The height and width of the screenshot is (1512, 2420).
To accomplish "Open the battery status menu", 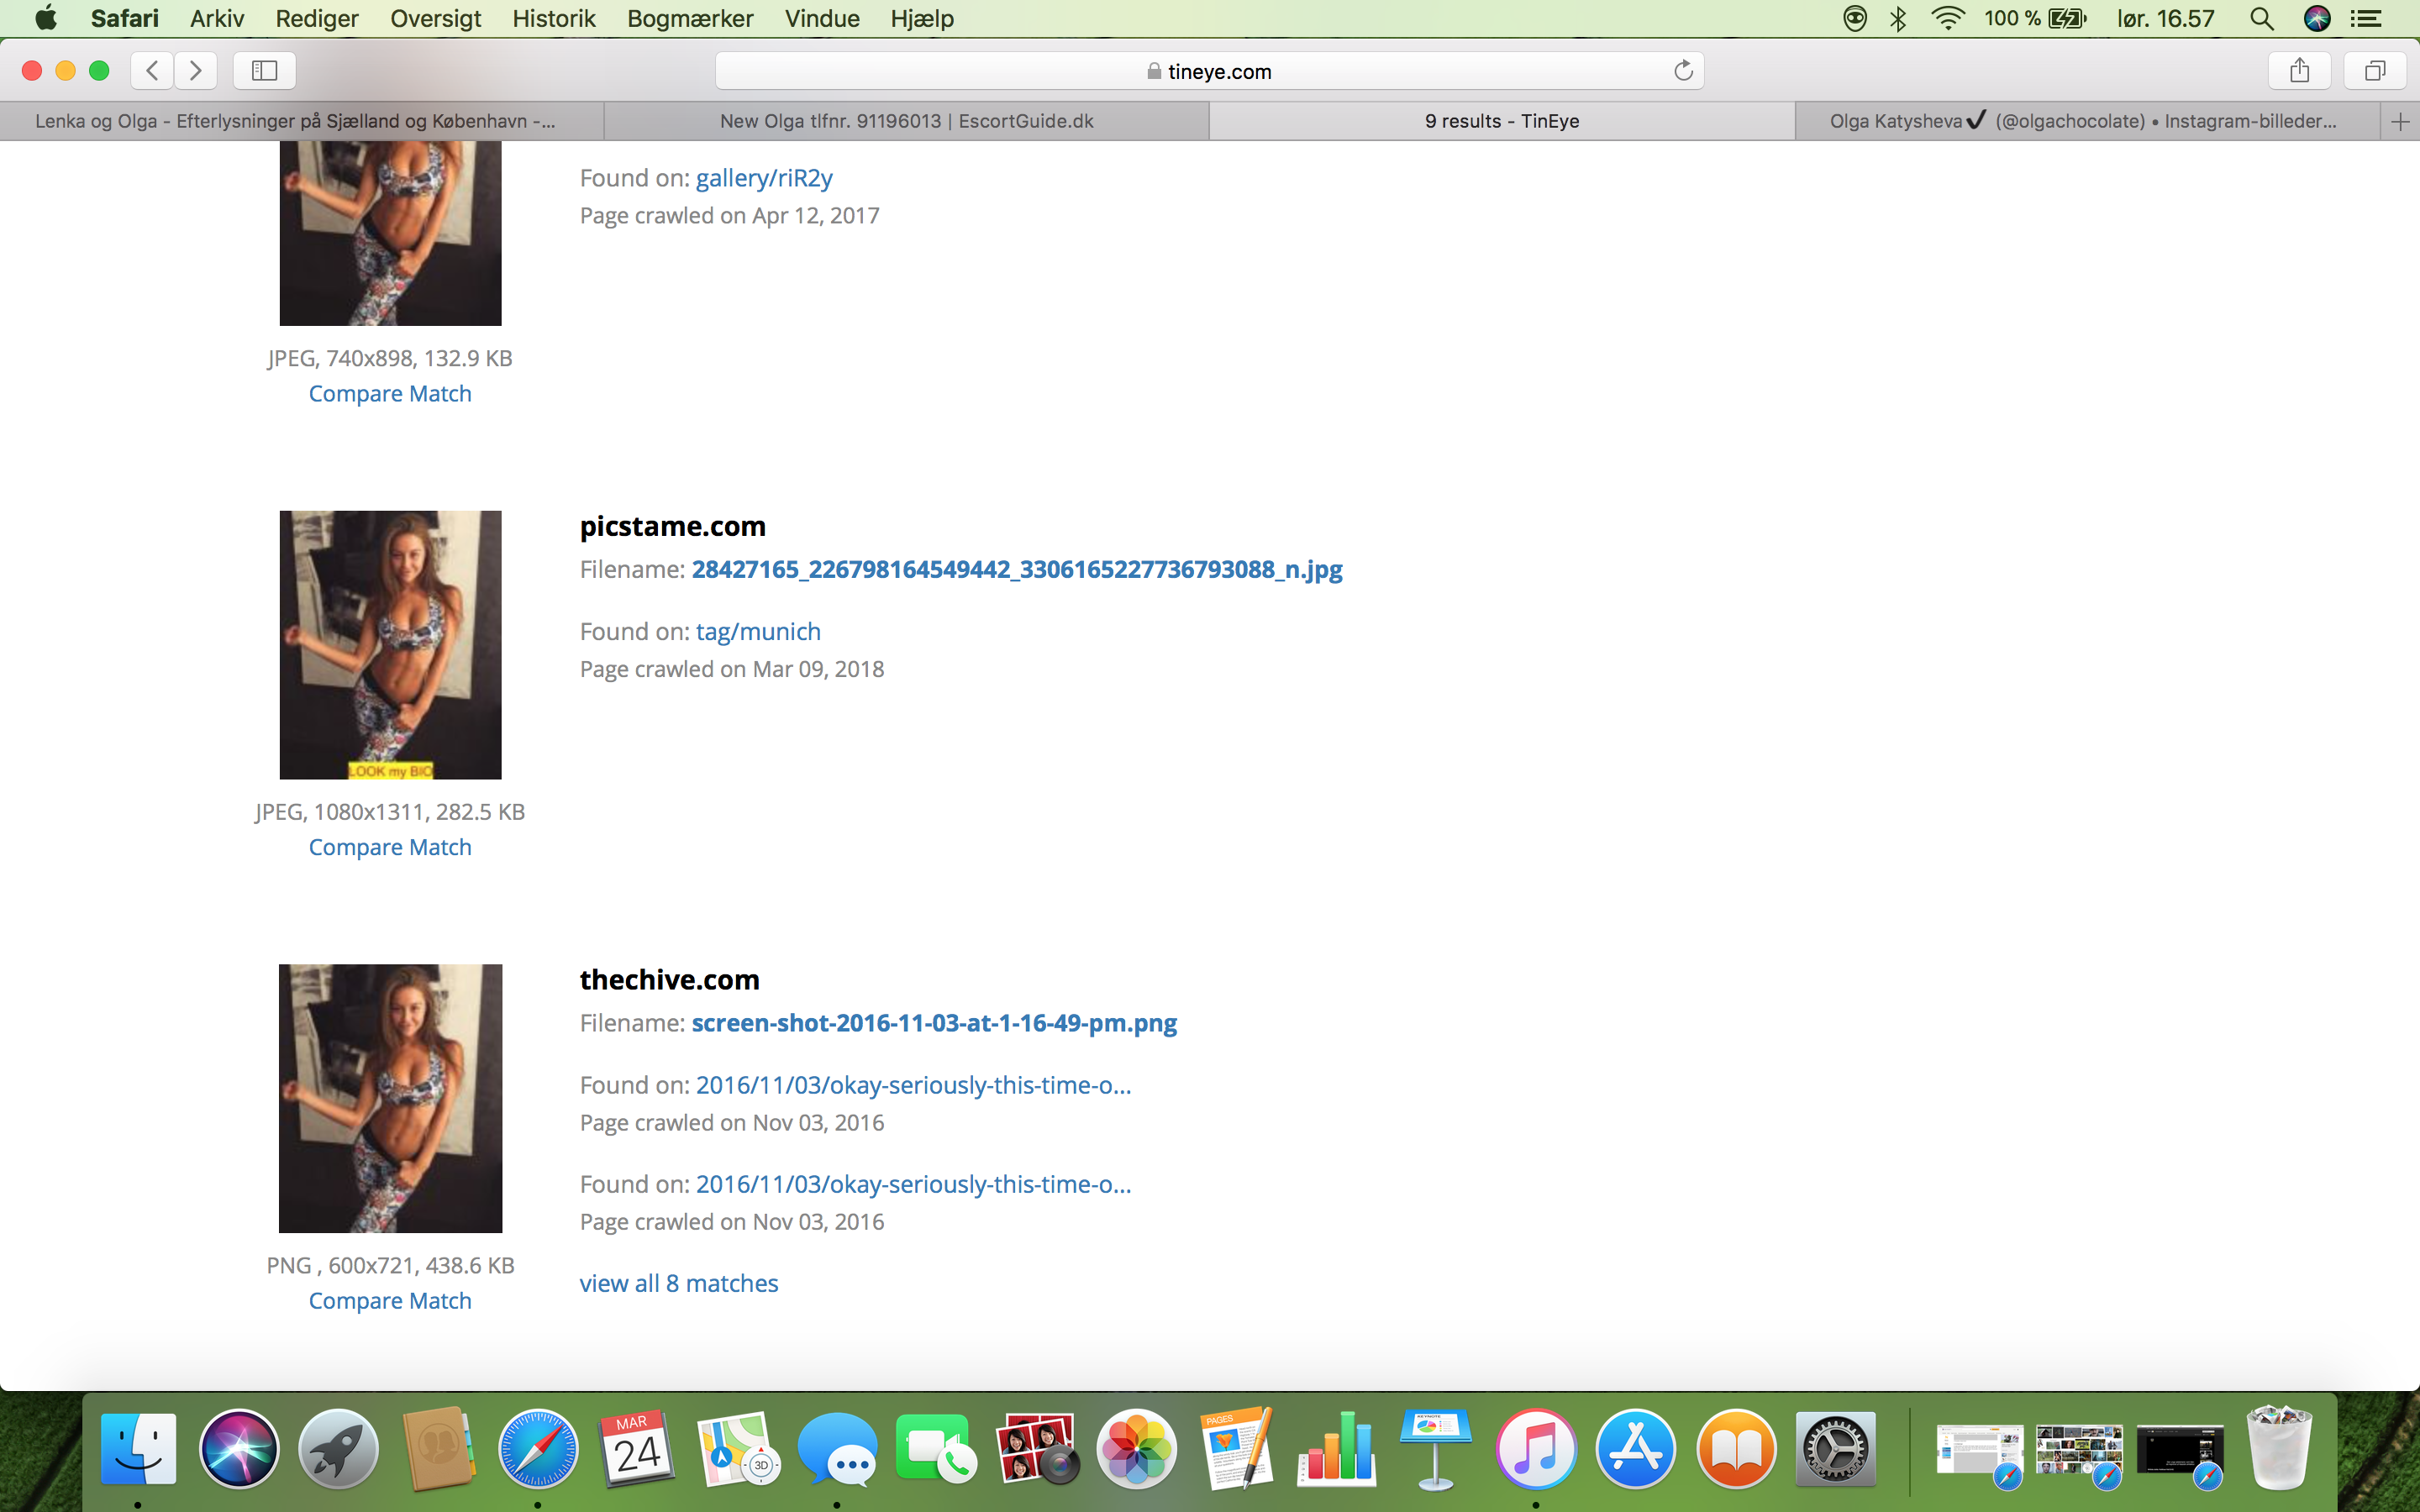I will tap(2066, 18).
